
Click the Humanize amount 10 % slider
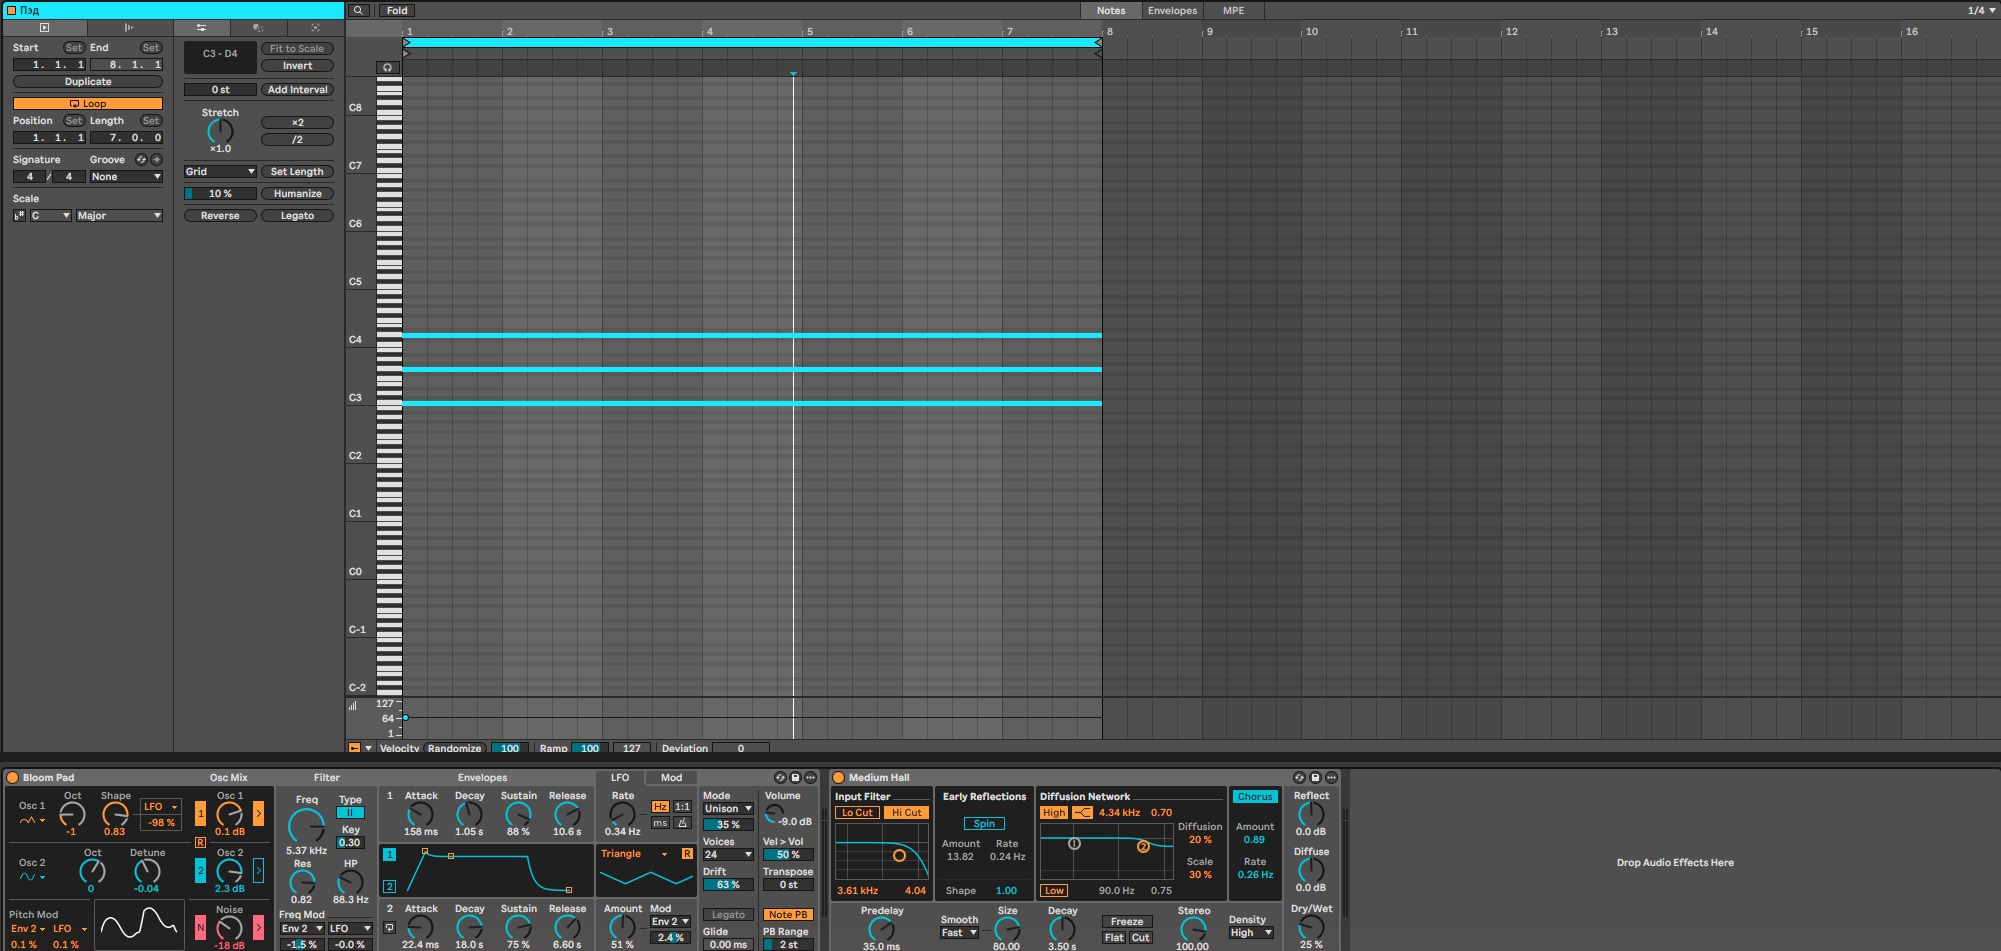coord(220,194)
